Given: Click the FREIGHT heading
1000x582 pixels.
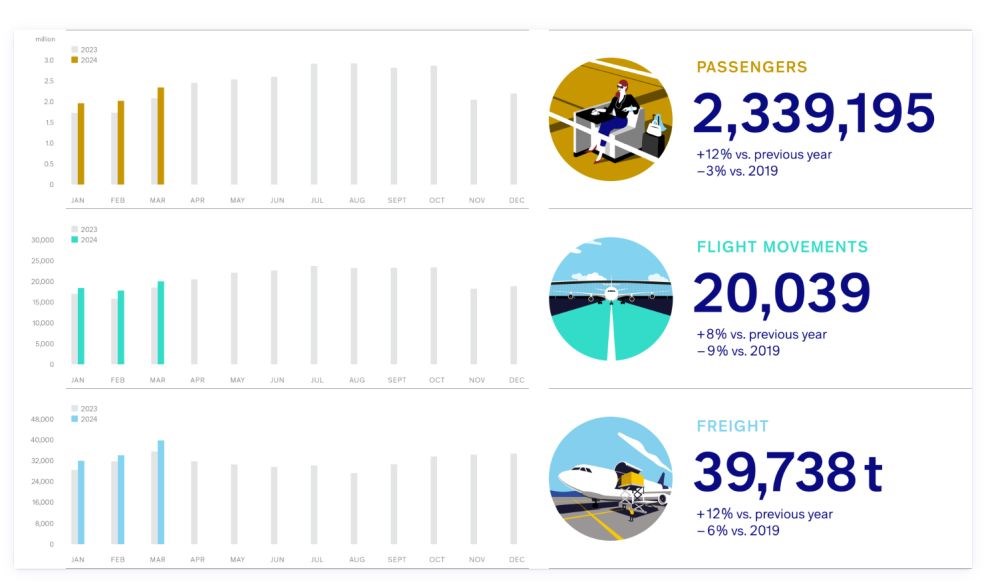Looking at the screenshot, I should coord(732,426).
